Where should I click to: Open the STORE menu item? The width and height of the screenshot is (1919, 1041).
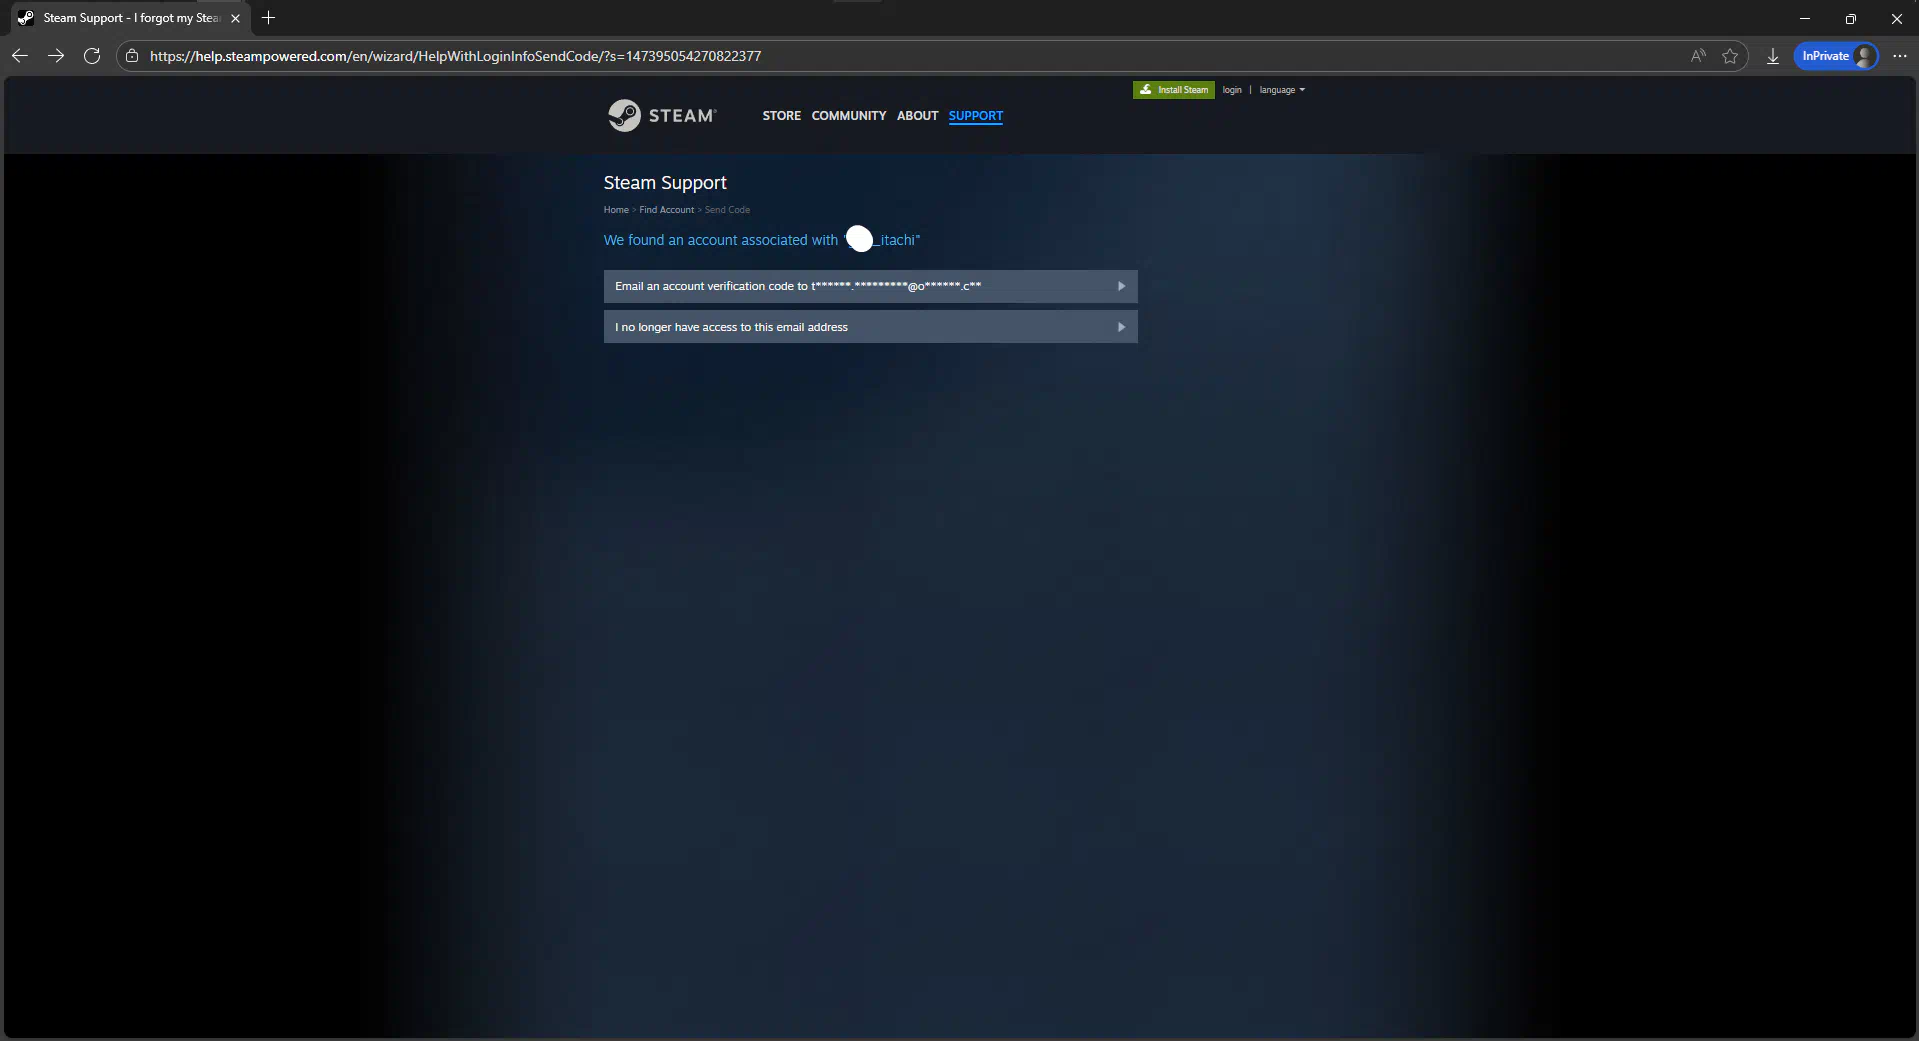coord(782,116)
